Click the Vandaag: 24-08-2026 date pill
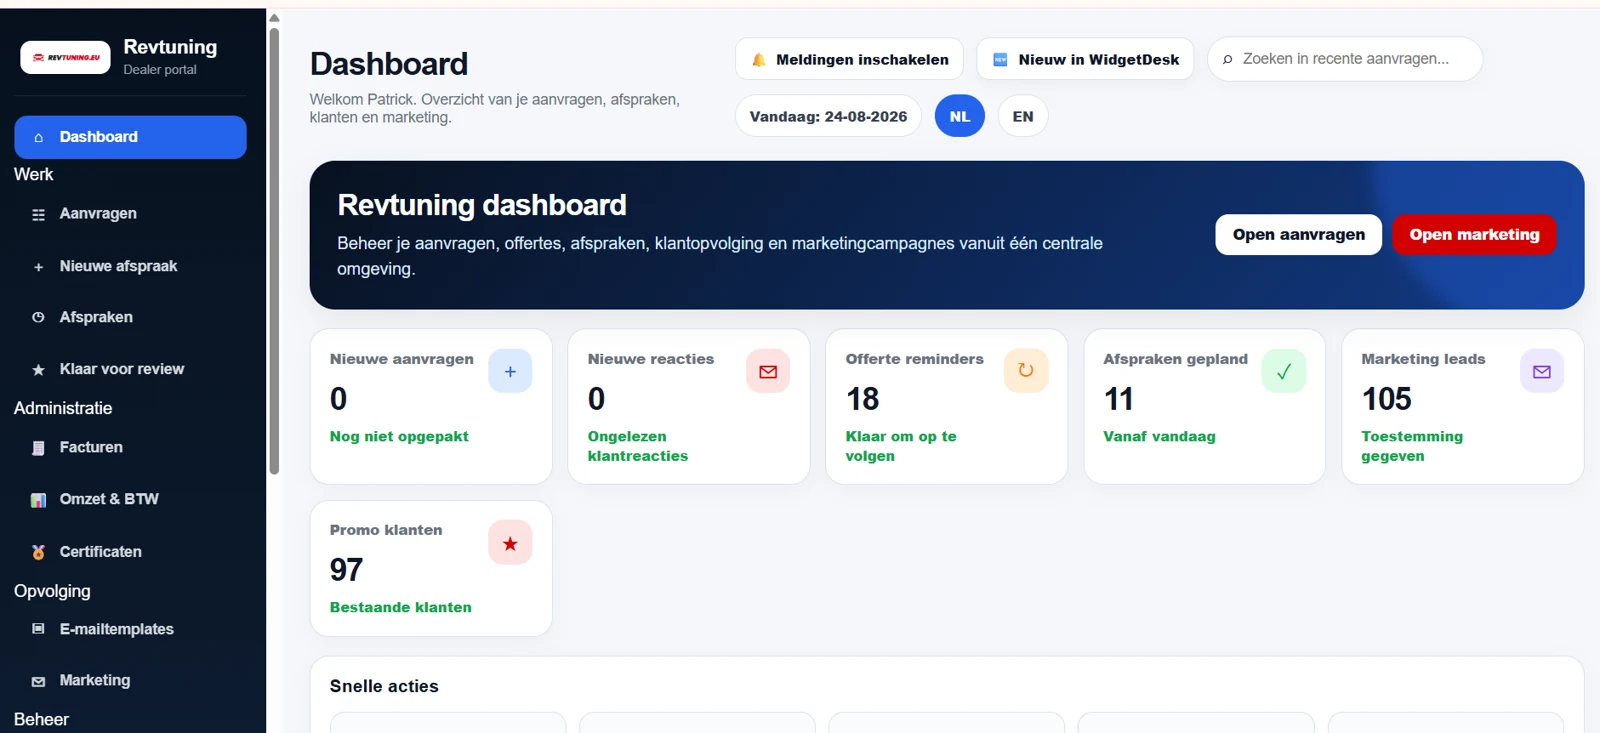Viewport: 1600px width, 733px height. click(828, 116)
